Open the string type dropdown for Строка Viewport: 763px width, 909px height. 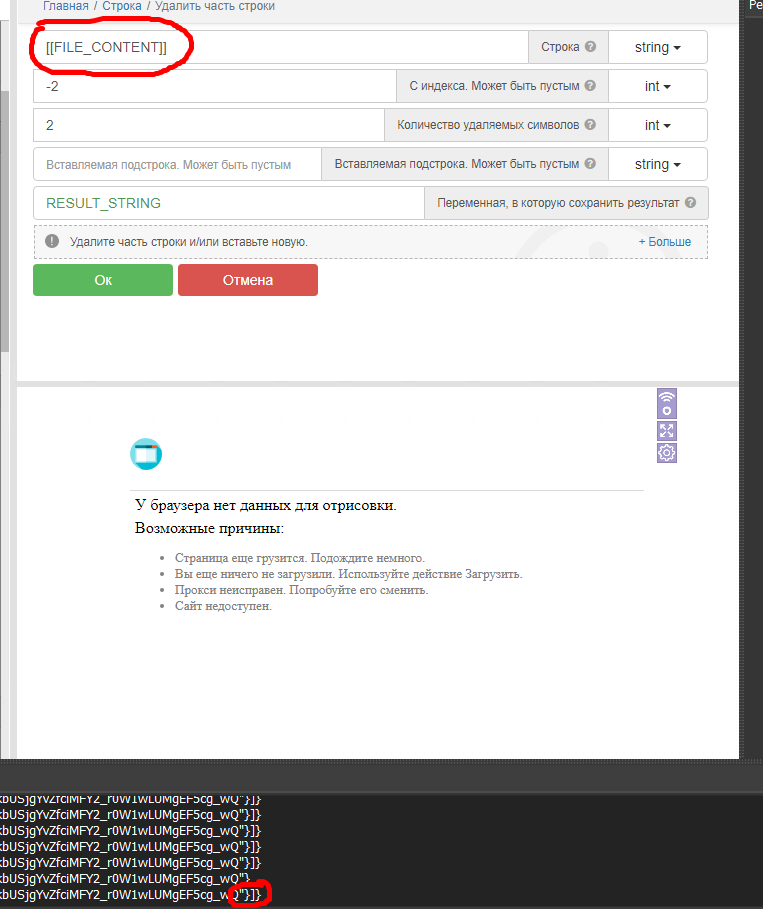pos(657,47)
